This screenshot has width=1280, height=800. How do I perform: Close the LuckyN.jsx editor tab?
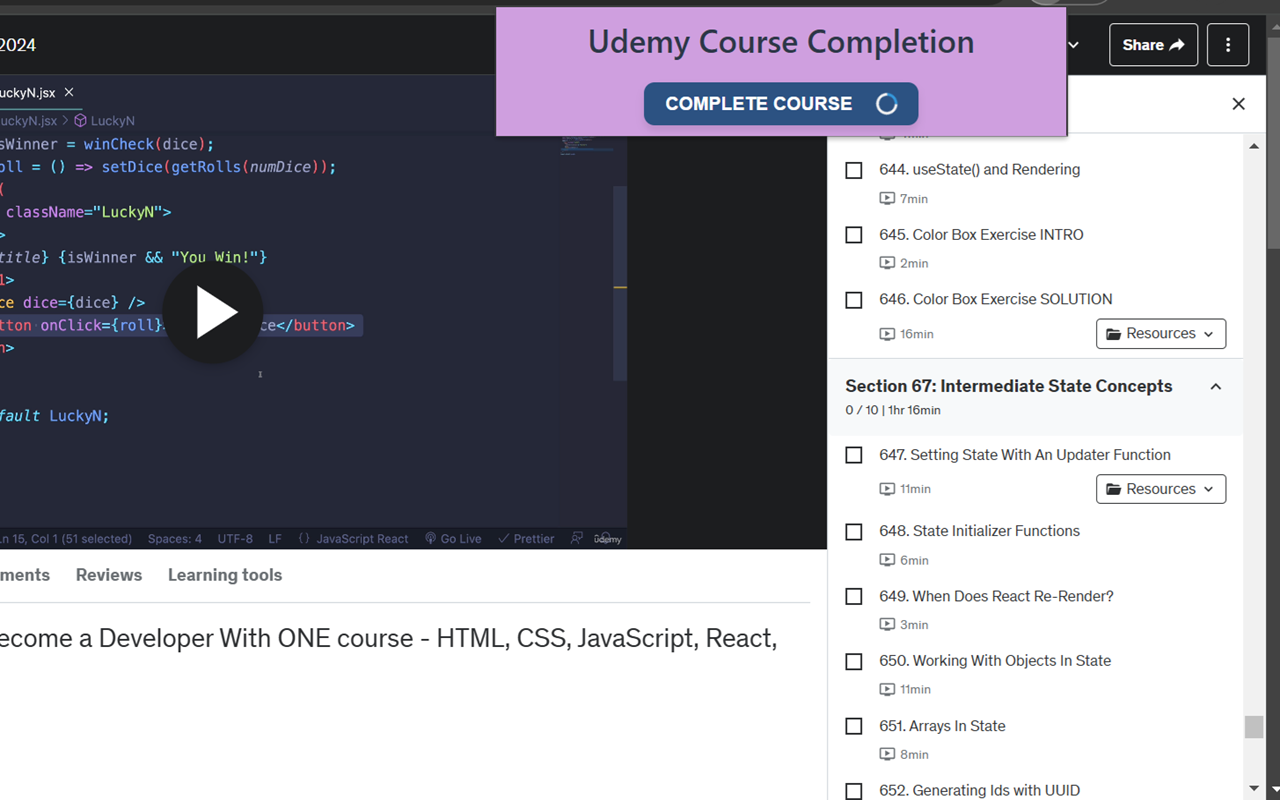69,92
